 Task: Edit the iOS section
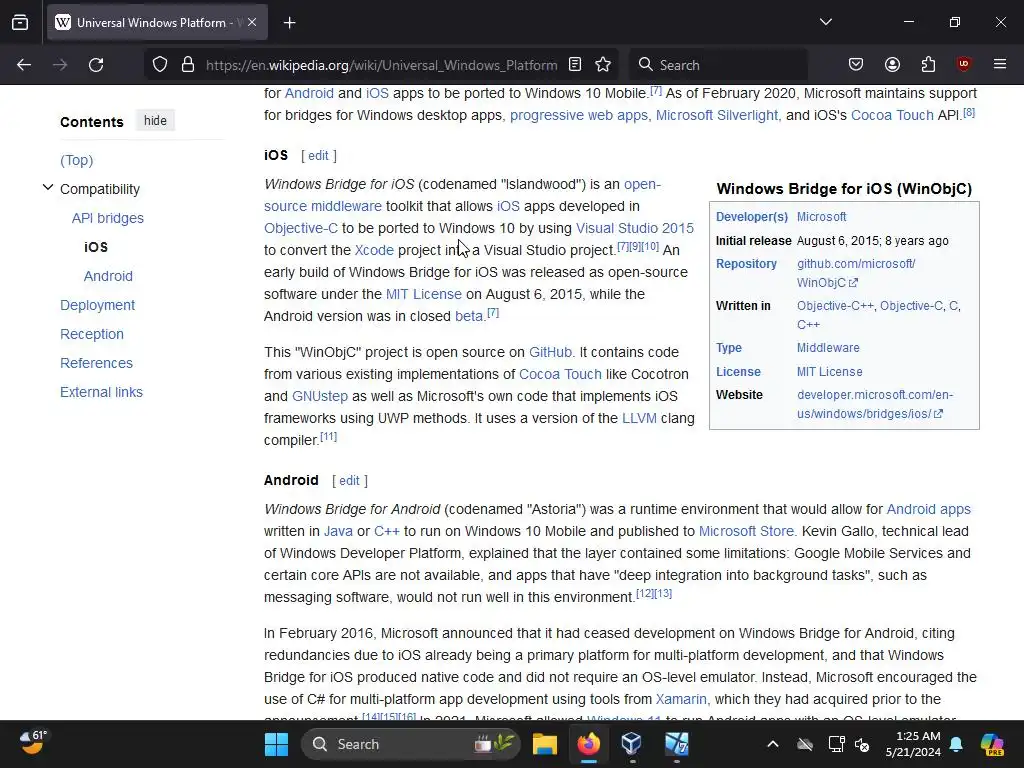tap(318, 155)
